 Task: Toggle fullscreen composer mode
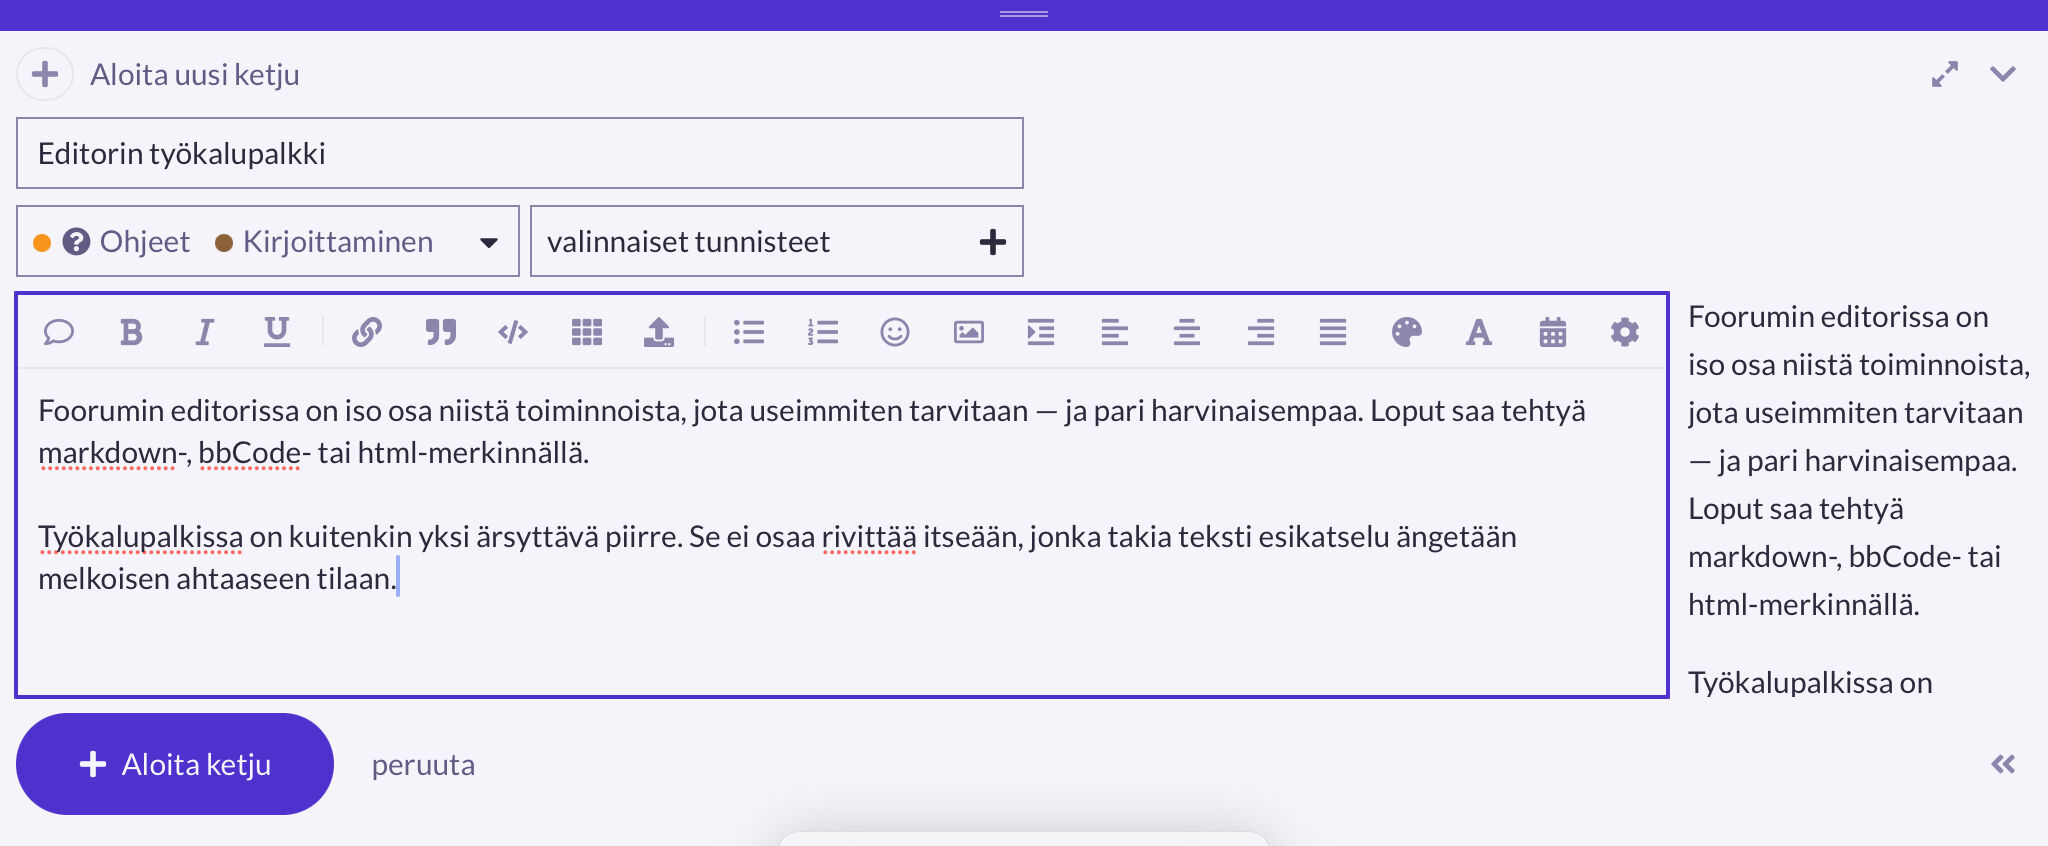pos(1945,74)
